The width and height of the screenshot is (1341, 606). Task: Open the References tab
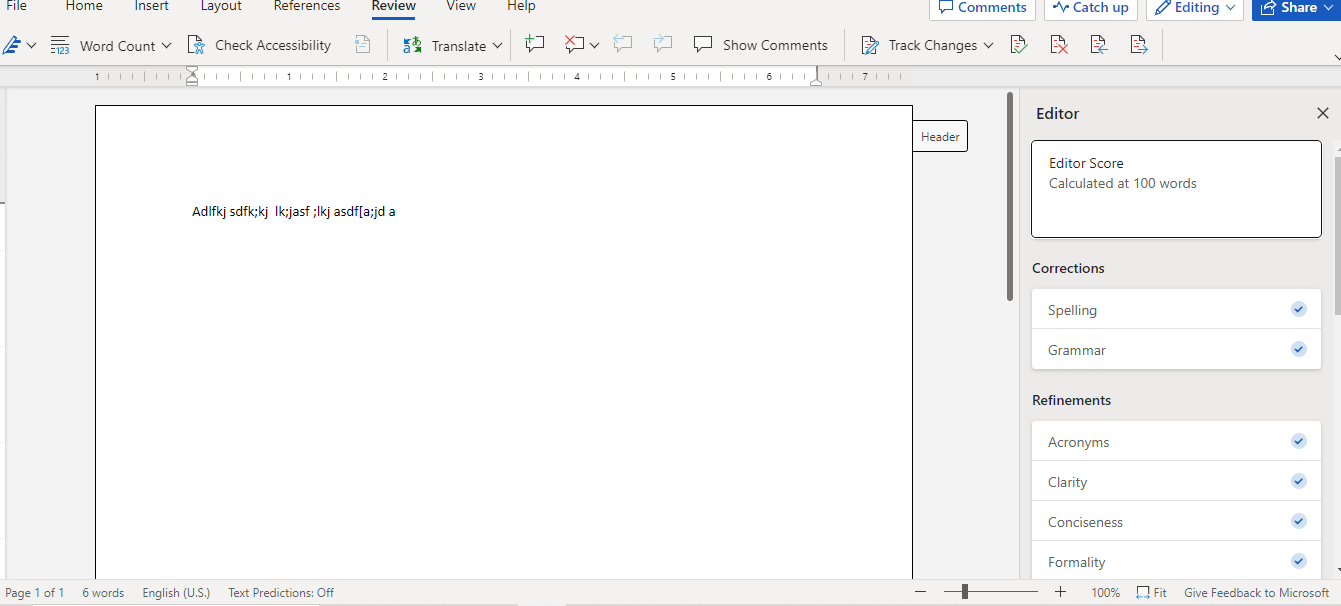coord(306,7)
